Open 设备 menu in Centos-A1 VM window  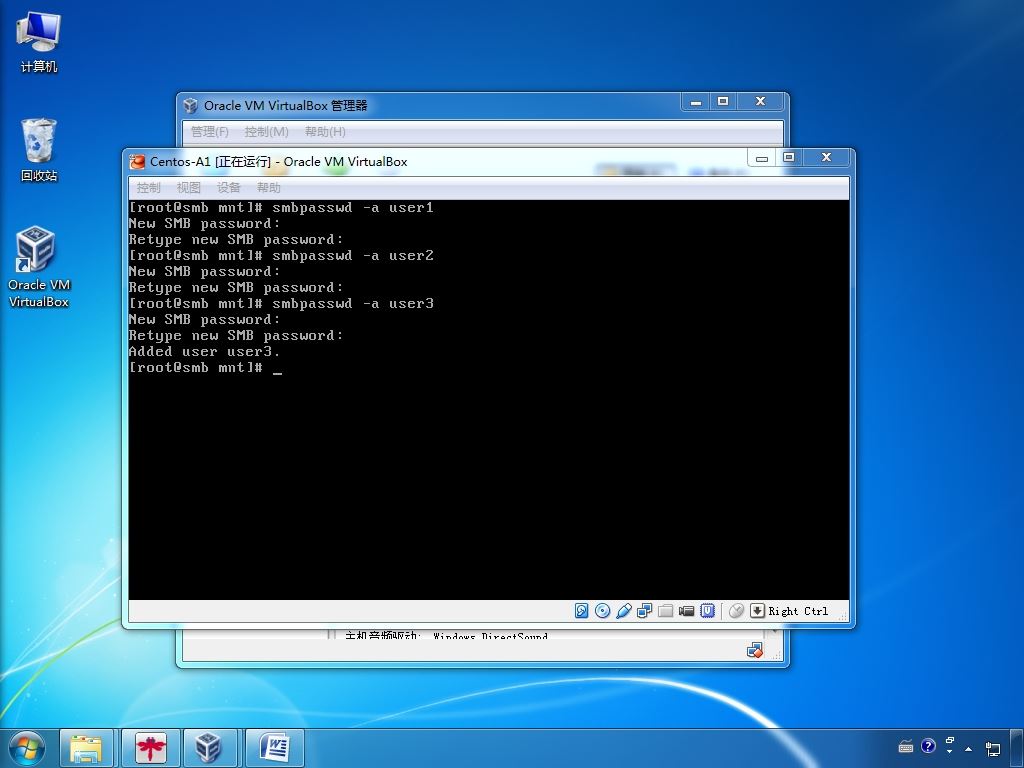(x=229, y=188)
